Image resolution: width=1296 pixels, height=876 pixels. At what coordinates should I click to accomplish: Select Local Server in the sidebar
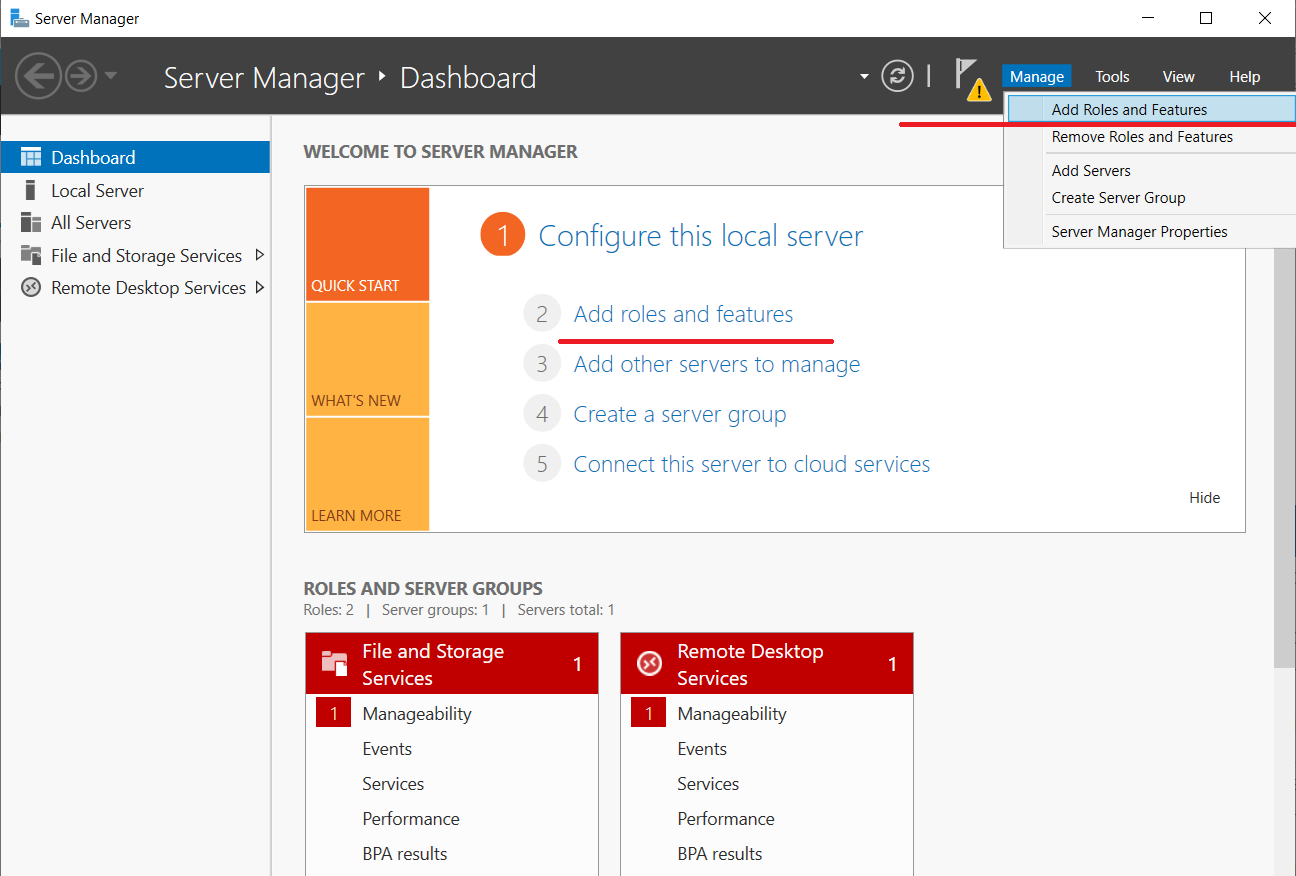(96, 190)
